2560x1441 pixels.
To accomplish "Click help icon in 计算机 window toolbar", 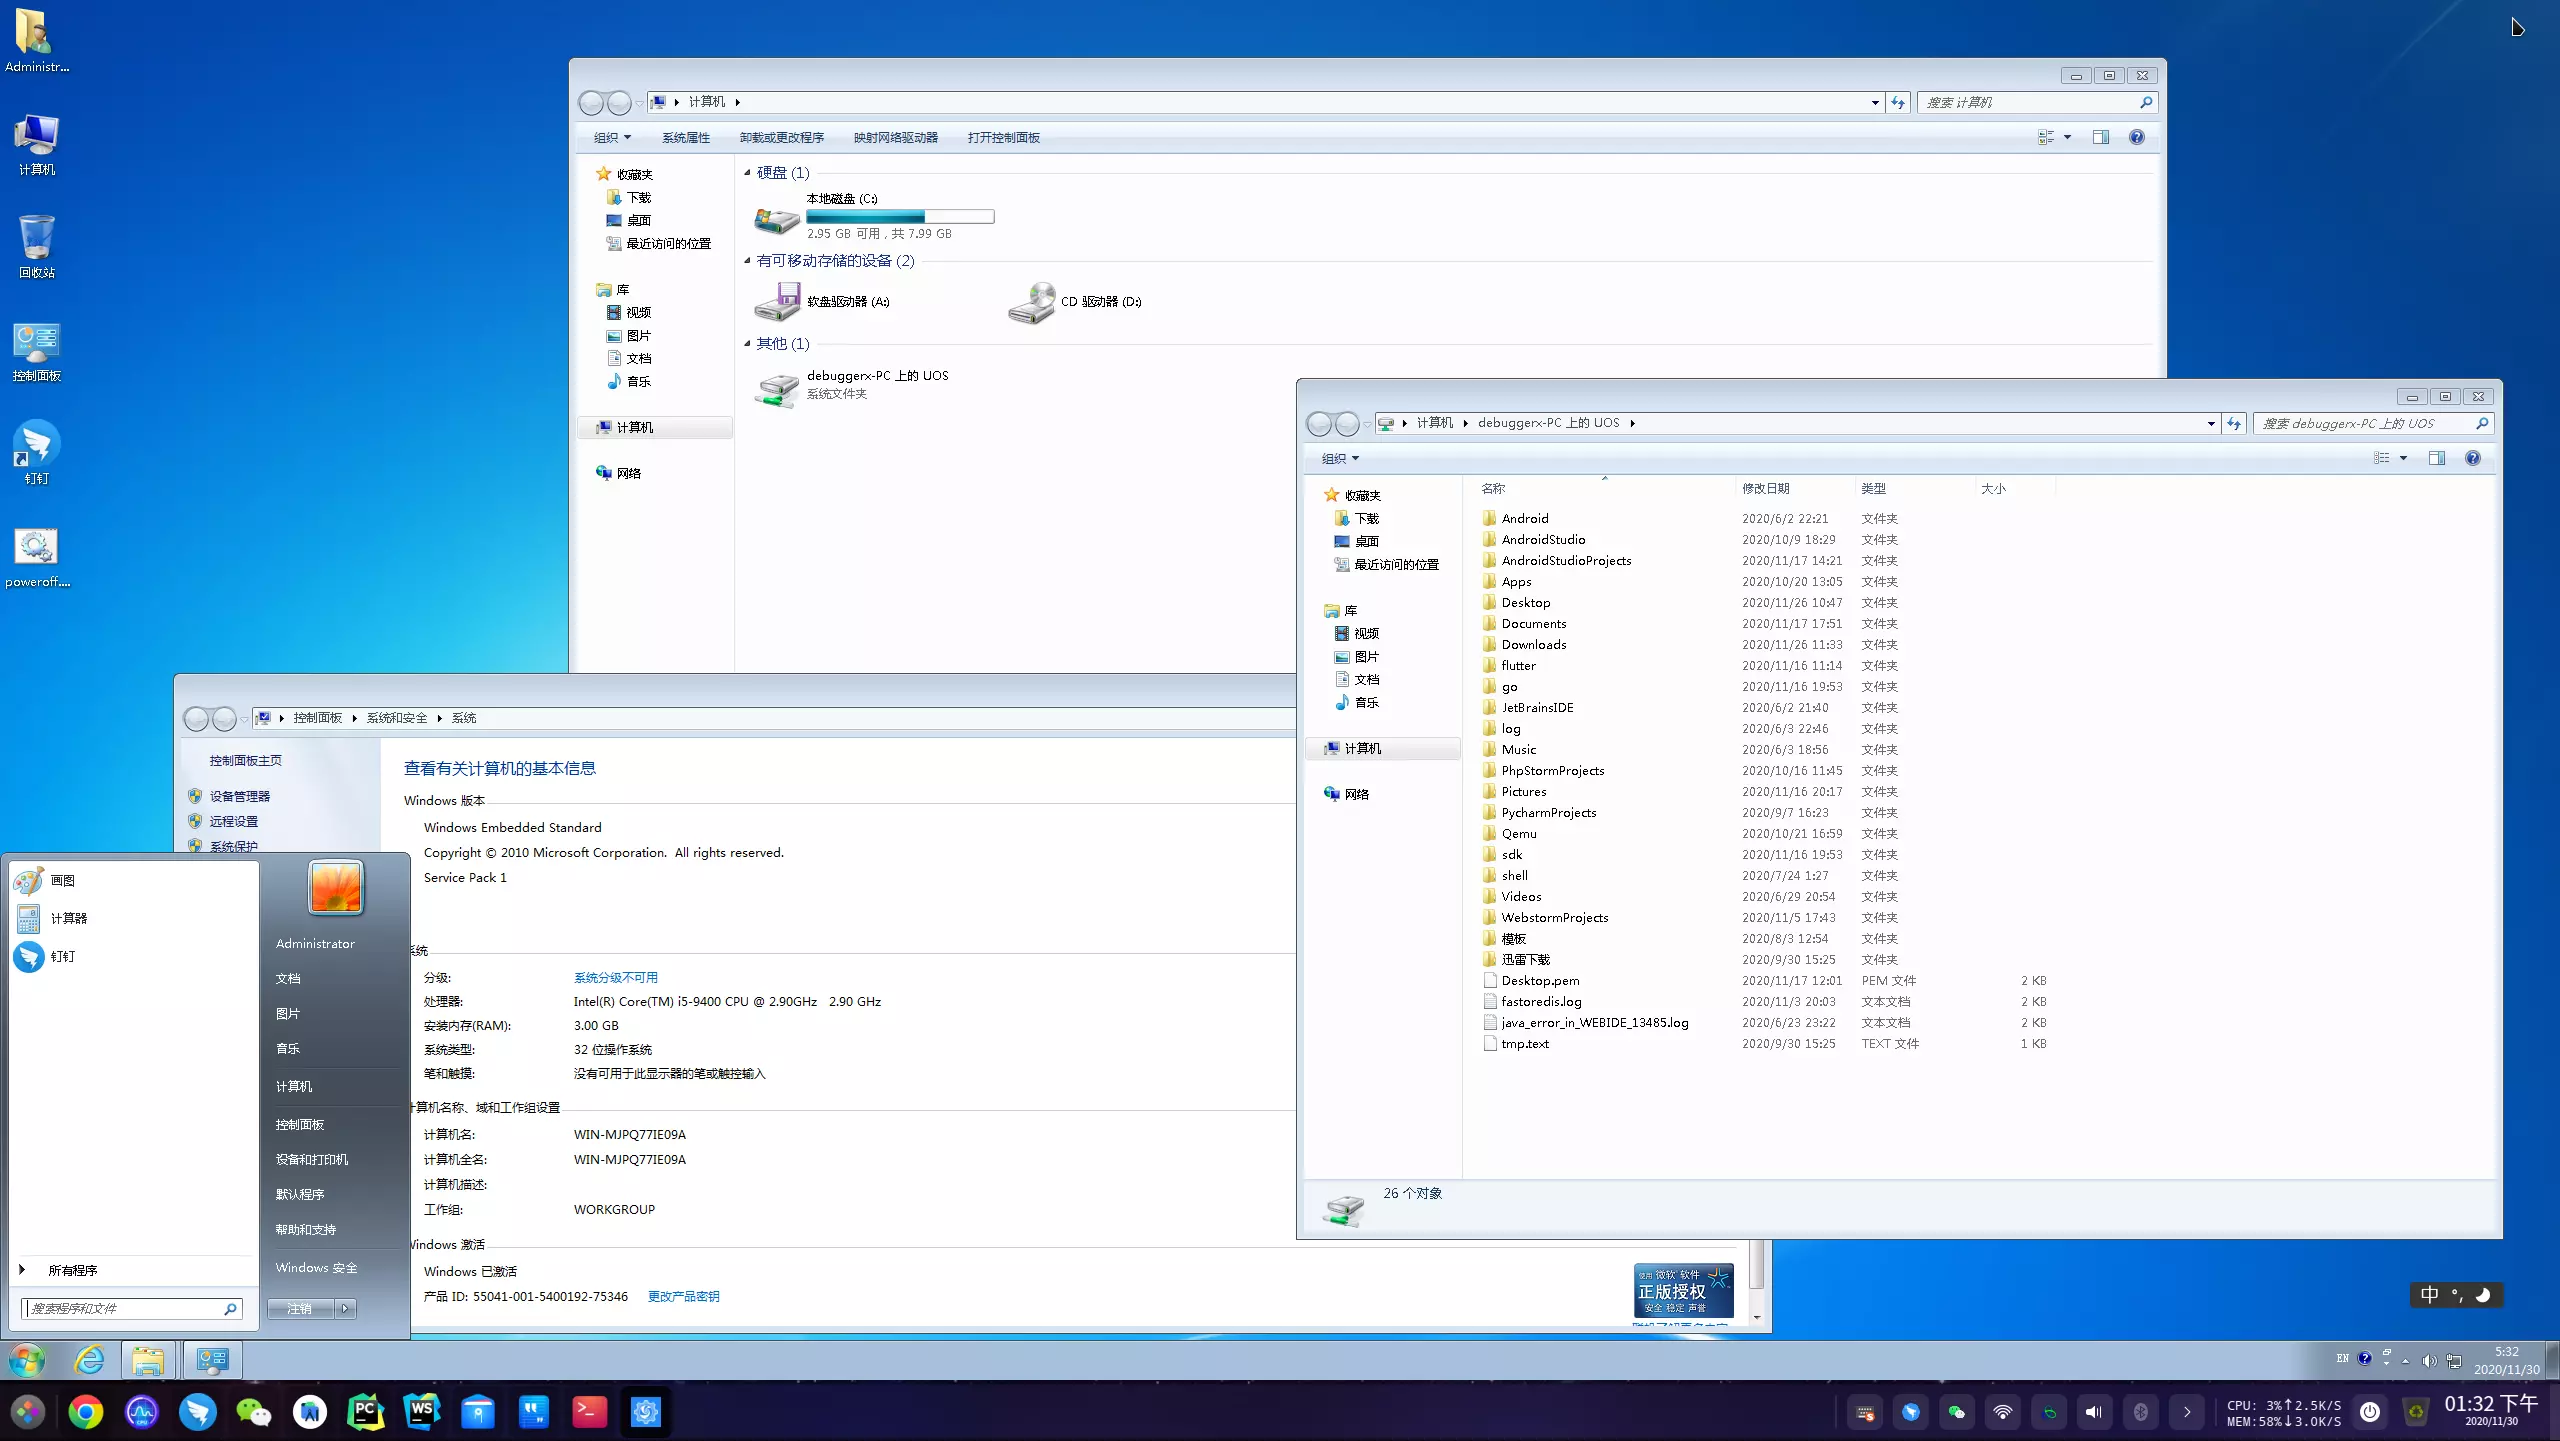I will (x=2137, y=137).
